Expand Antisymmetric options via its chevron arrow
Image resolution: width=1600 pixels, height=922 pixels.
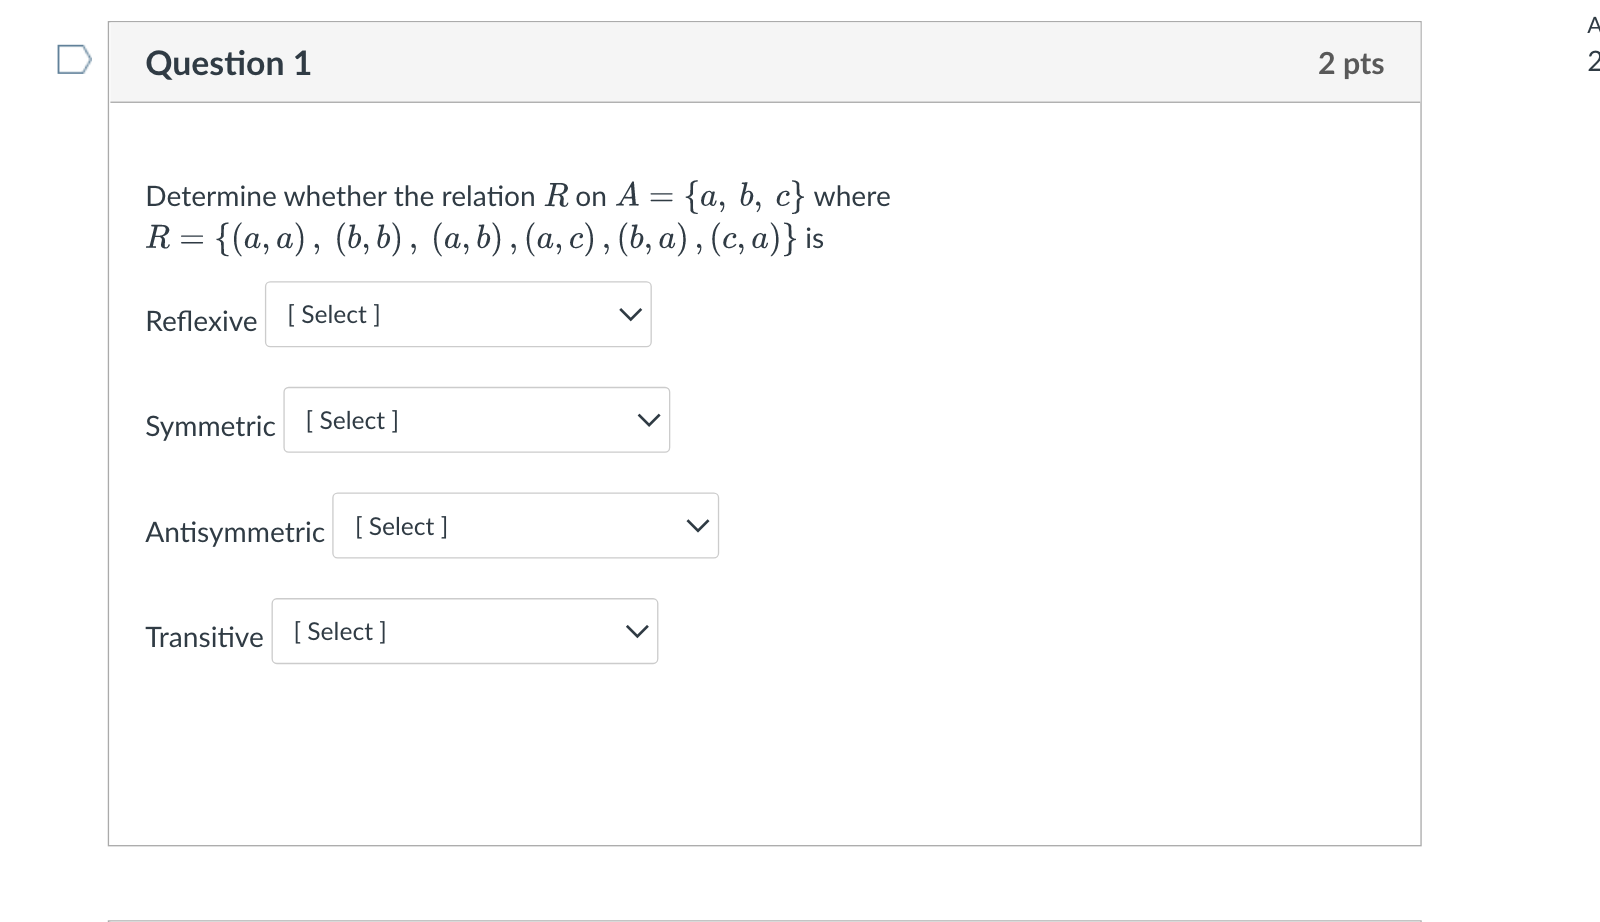[697, 526]
